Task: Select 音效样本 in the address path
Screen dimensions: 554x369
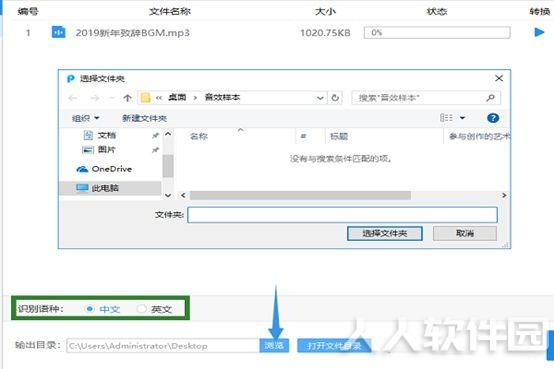Action: point(223,97)
